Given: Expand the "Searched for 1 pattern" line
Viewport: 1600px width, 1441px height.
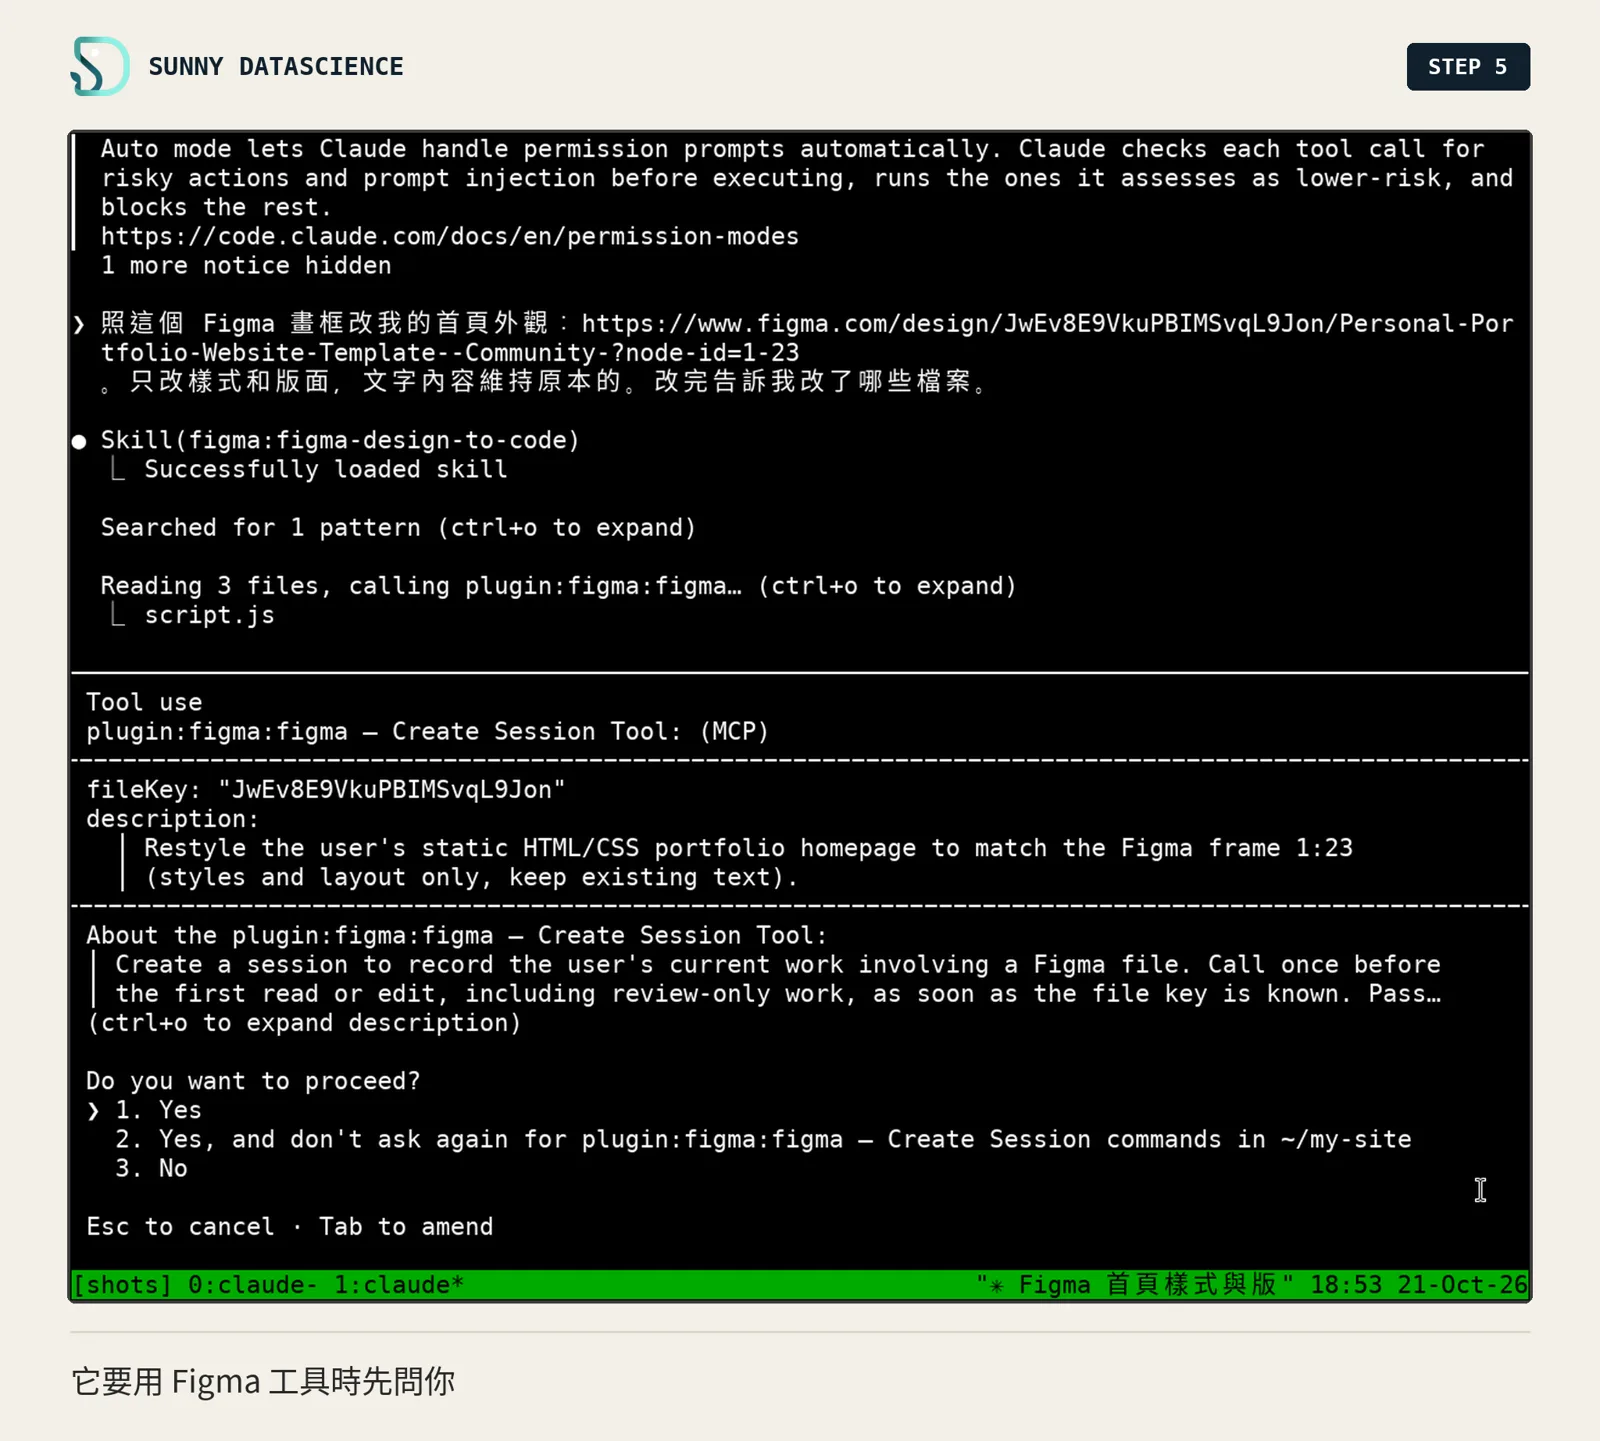Looking at the screenshot, I should [398, 527].
